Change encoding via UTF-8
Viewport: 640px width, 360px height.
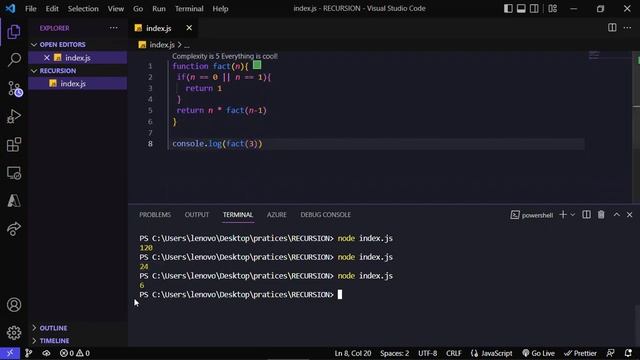(x=427, y=353)
